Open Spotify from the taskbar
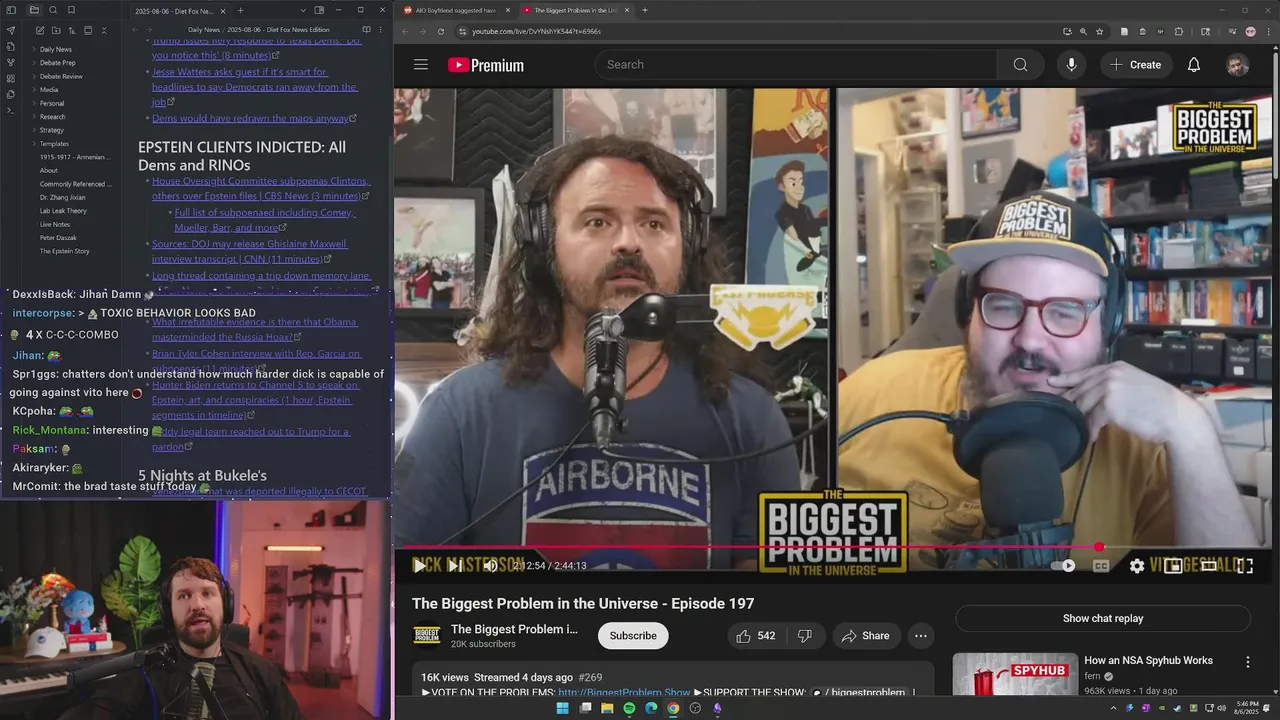 click(629, 708)
